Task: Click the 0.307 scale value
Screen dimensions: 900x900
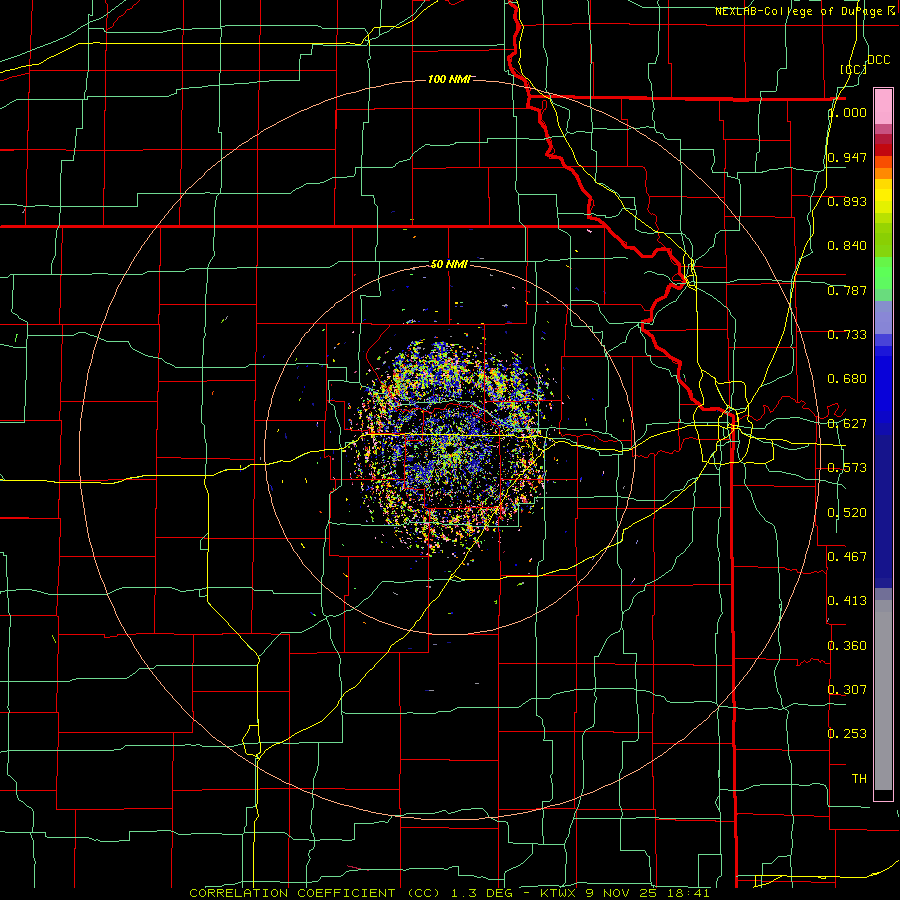Action: coord(847,689)
